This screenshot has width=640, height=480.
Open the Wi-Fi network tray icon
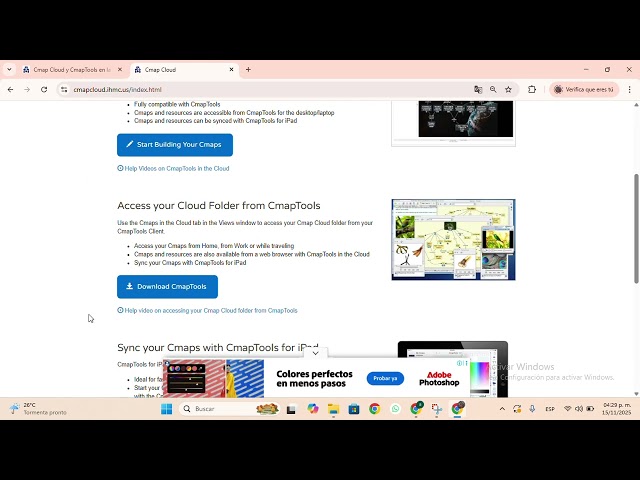pos(567,409)
